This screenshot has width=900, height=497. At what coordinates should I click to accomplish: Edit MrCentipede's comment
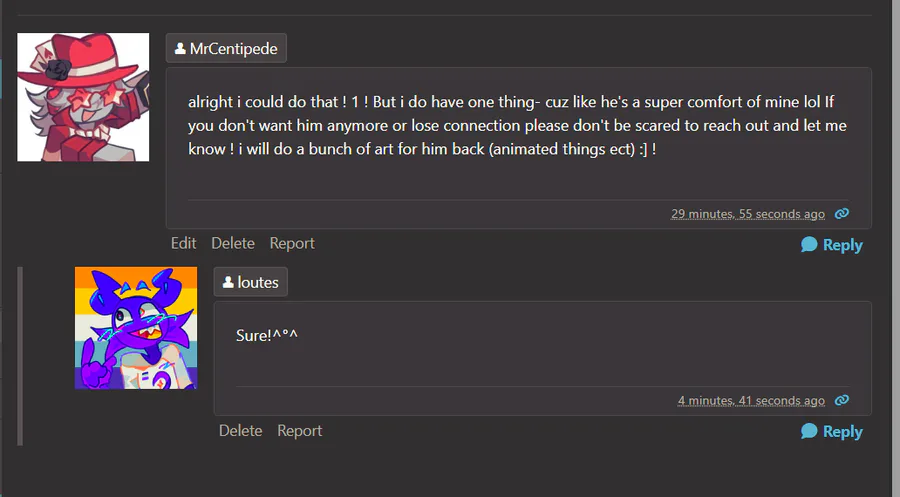[x=183, y=243]
